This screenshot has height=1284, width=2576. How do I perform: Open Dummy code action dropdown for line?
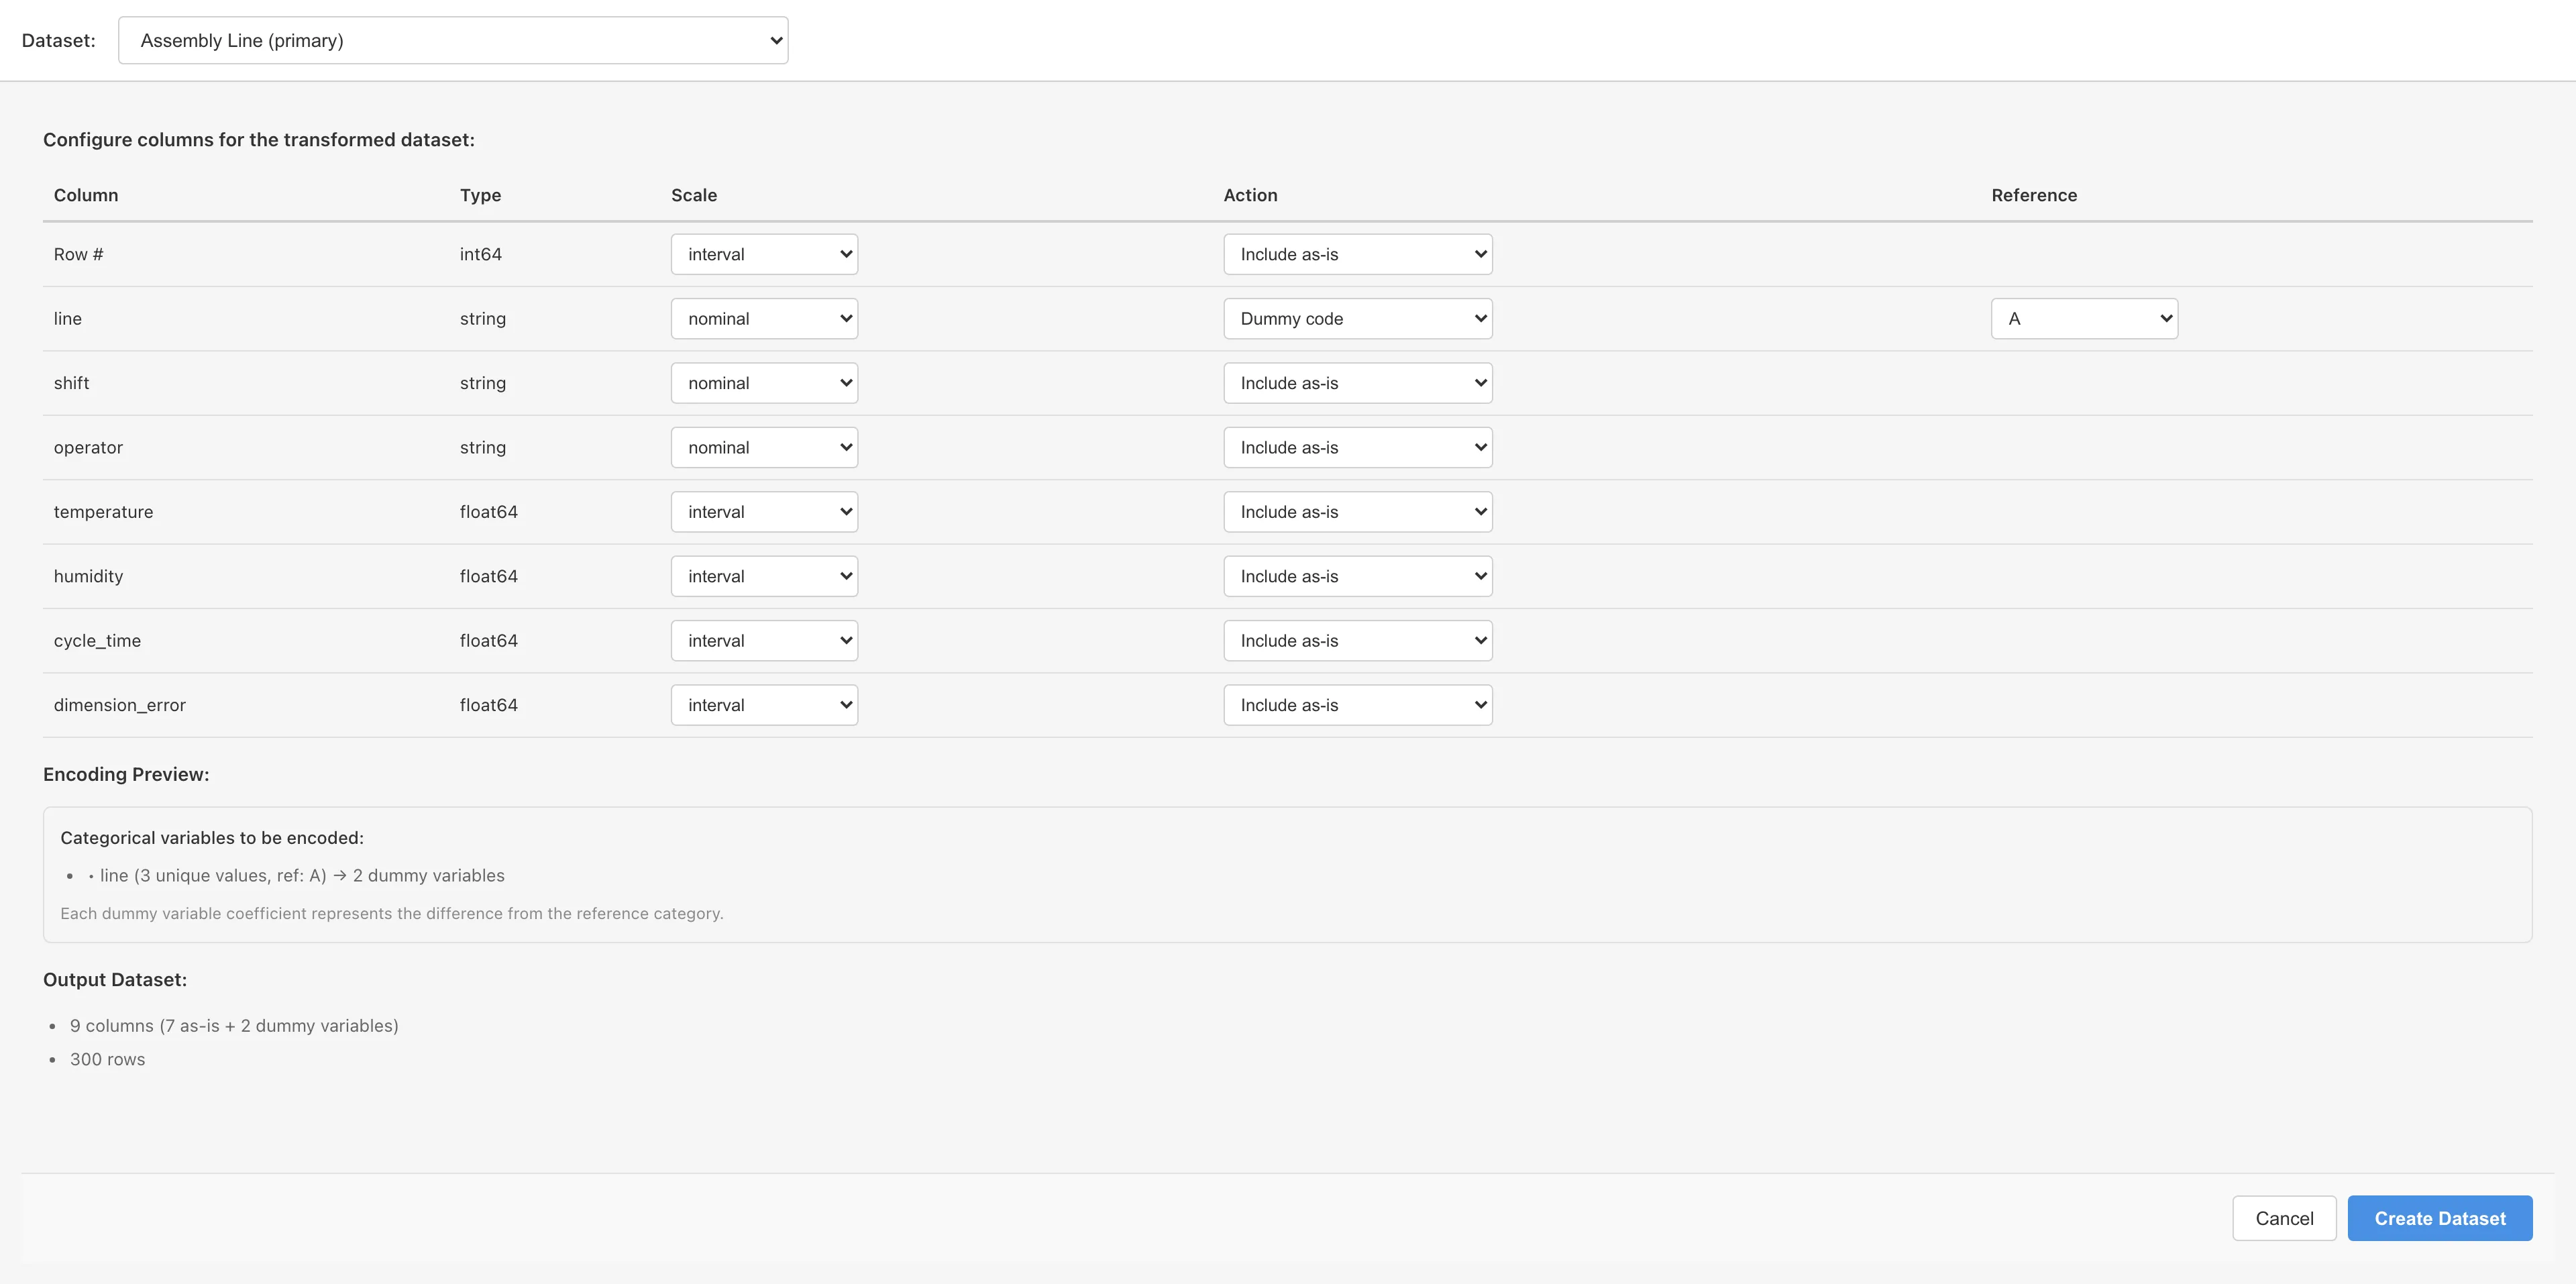click(x=1357, y=318)
